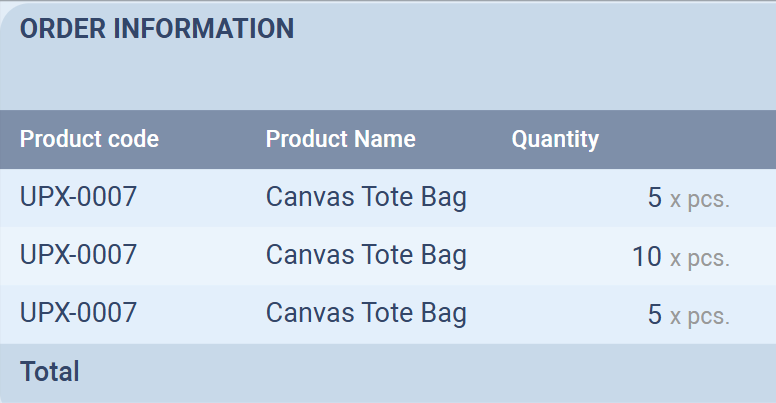Click quantity value 5 in the top row
Screen dimensions: 776x403
[655, 198]
